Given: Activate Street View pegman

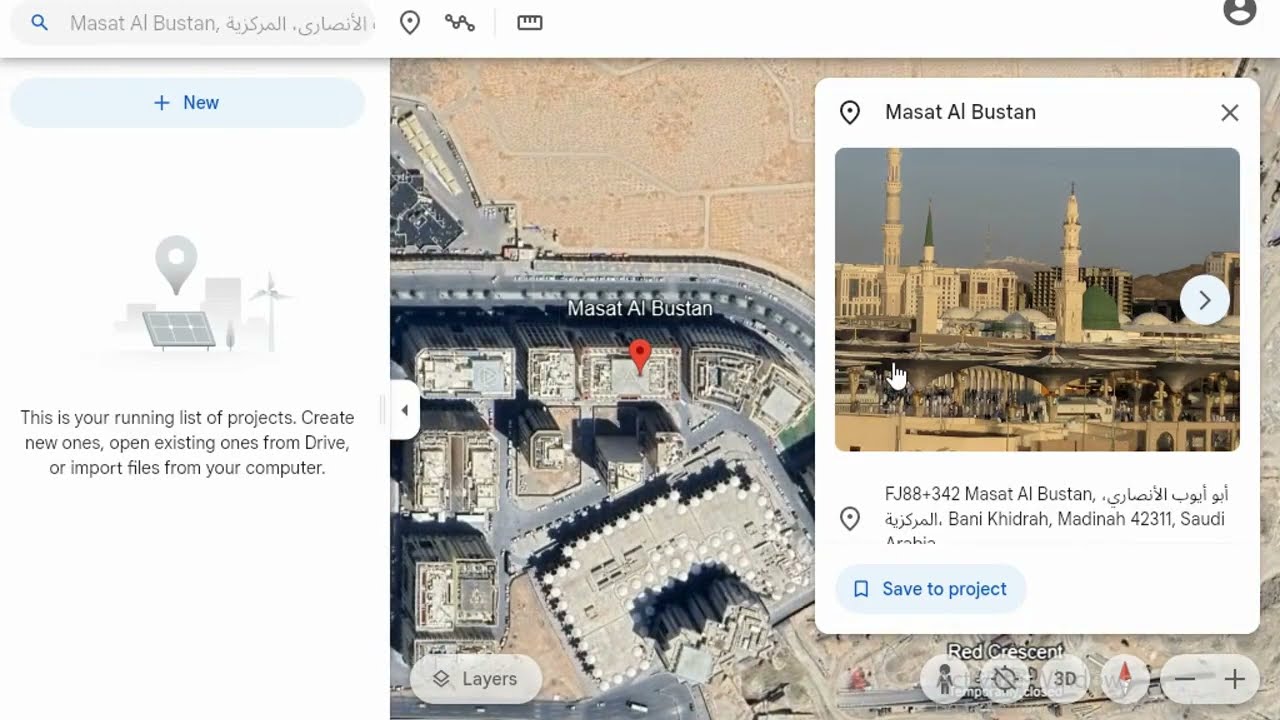Looking at the screenshot, I should [945, 680].
